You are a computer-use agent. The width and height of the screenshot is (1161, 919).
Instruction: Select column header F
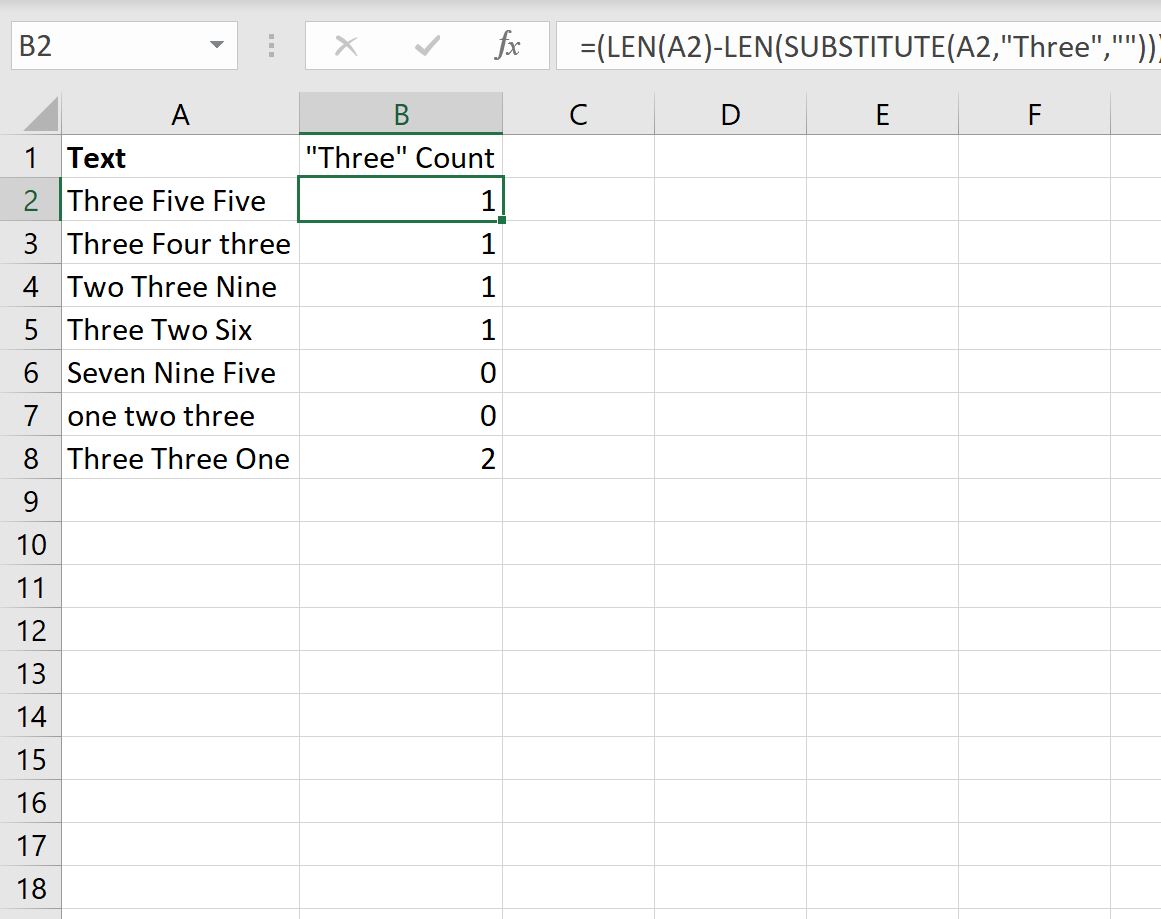click(1033, 112)
